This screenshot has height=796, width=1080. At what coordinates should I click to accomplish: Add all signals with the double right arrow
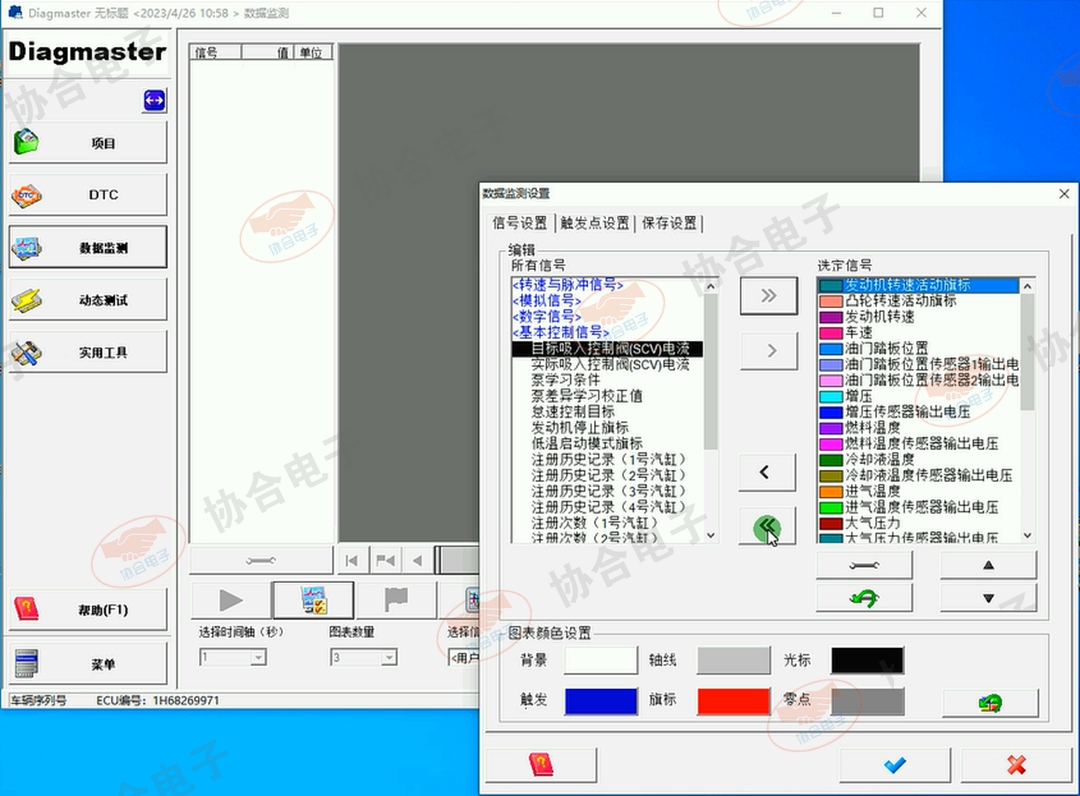point(769,296)
